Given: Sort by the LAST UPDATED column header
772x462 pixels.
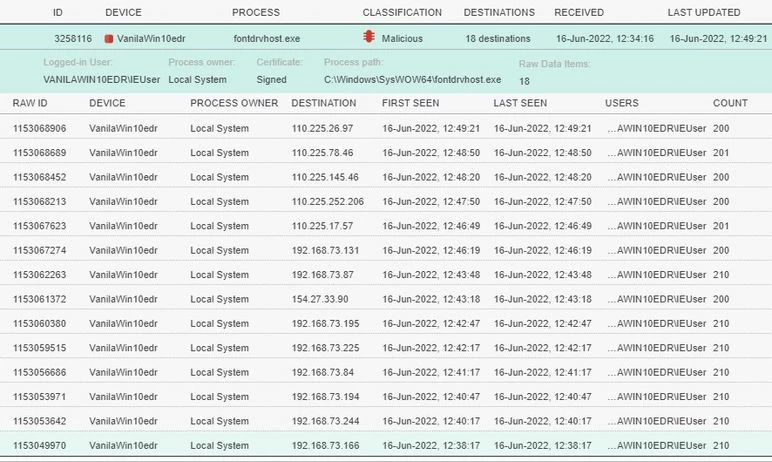Looking at the screenshot, I should [x=704, y=12].
